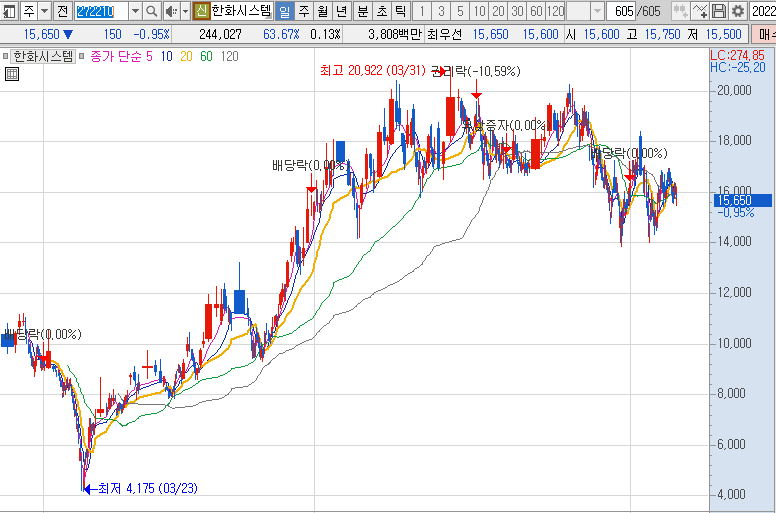This screenshot has height=513, width=776.
Task: Click the green 신 badge icon
Action: pos(201,10)
